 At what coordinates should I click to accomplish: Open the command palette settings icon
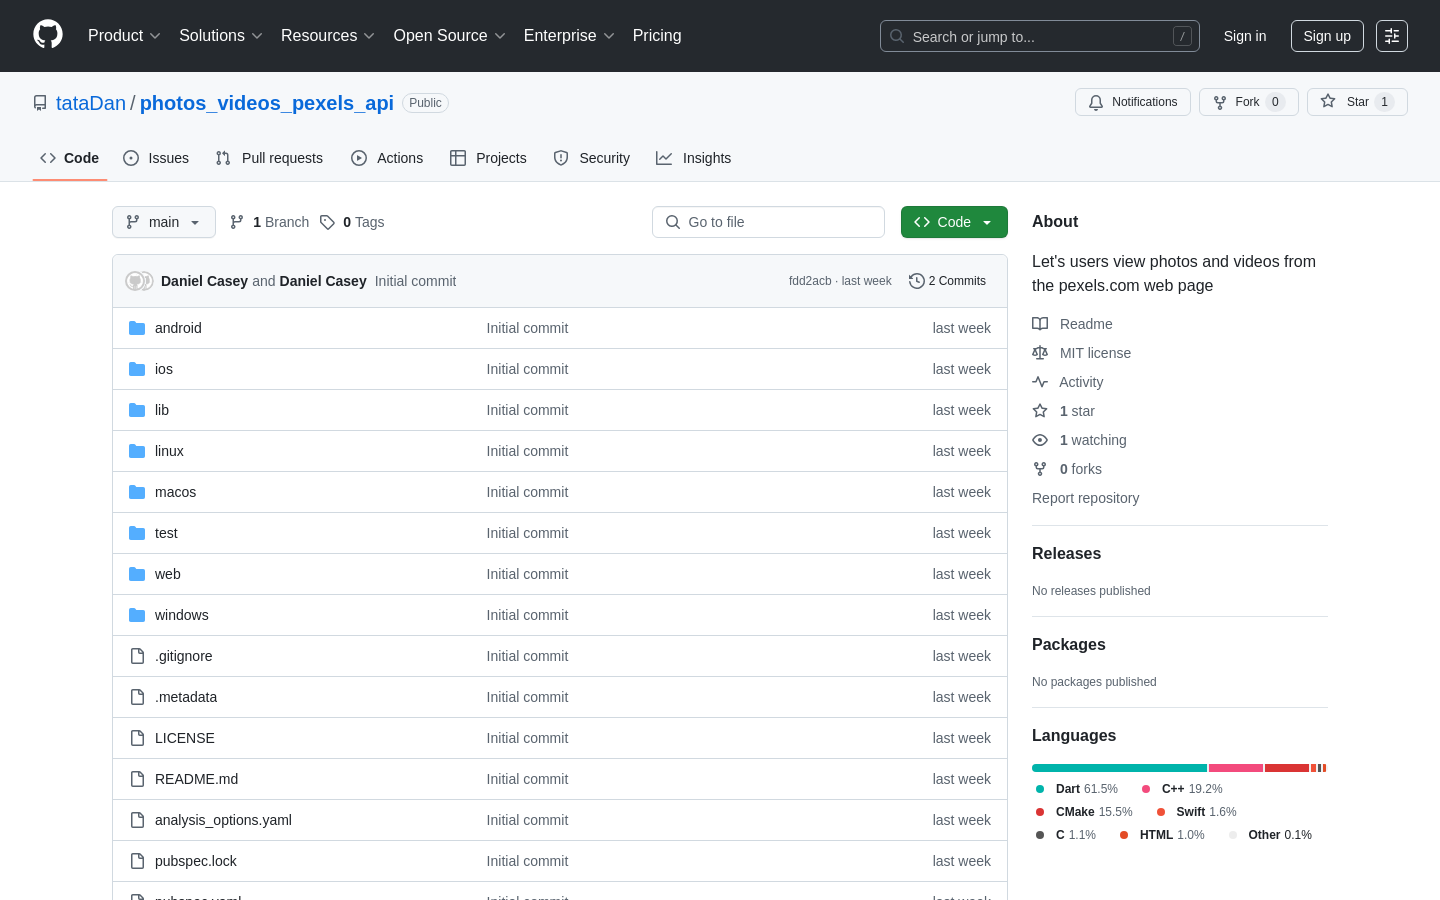pyautogui.click(x=1392, y=36)
